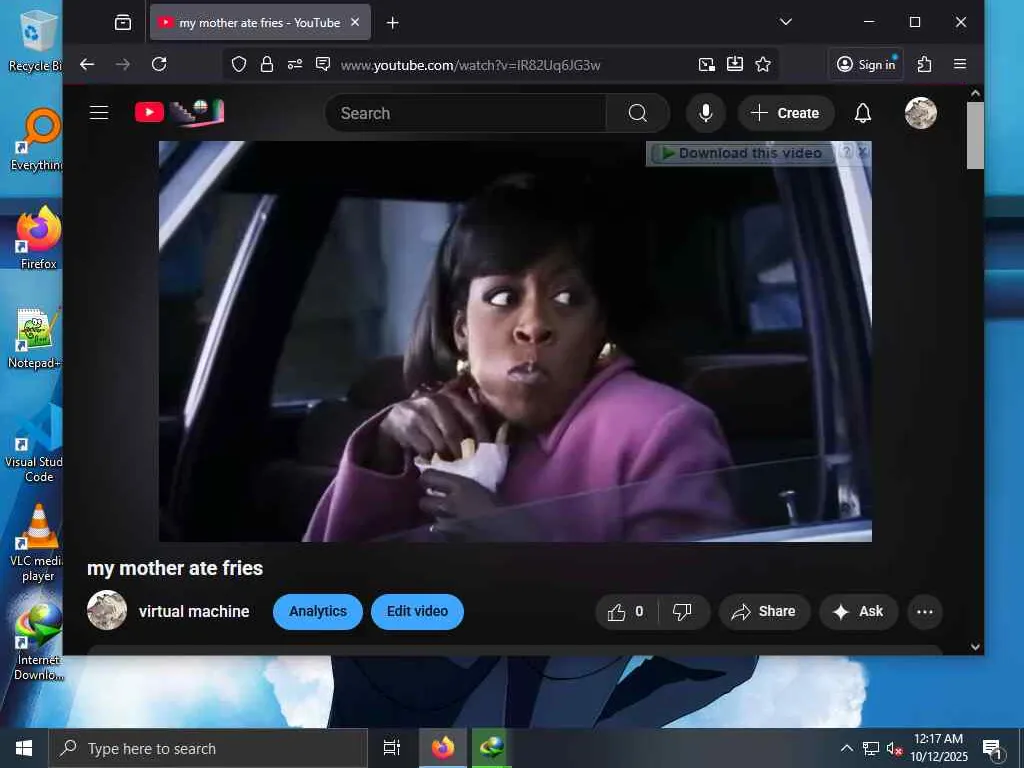Show hidden system tray icons
This screenshot has width=1024, height=768.
click(x=846, y=748)
